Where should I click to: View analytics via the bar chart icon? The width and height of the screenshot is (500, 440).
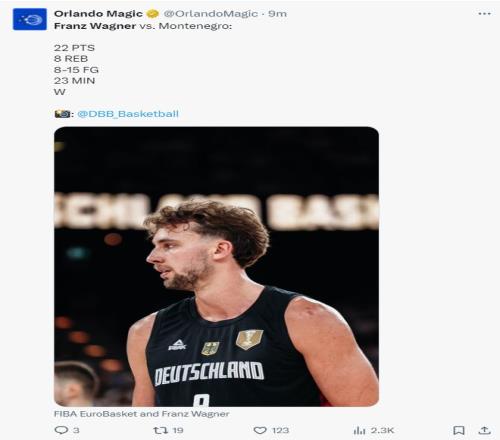coord(359,430)
